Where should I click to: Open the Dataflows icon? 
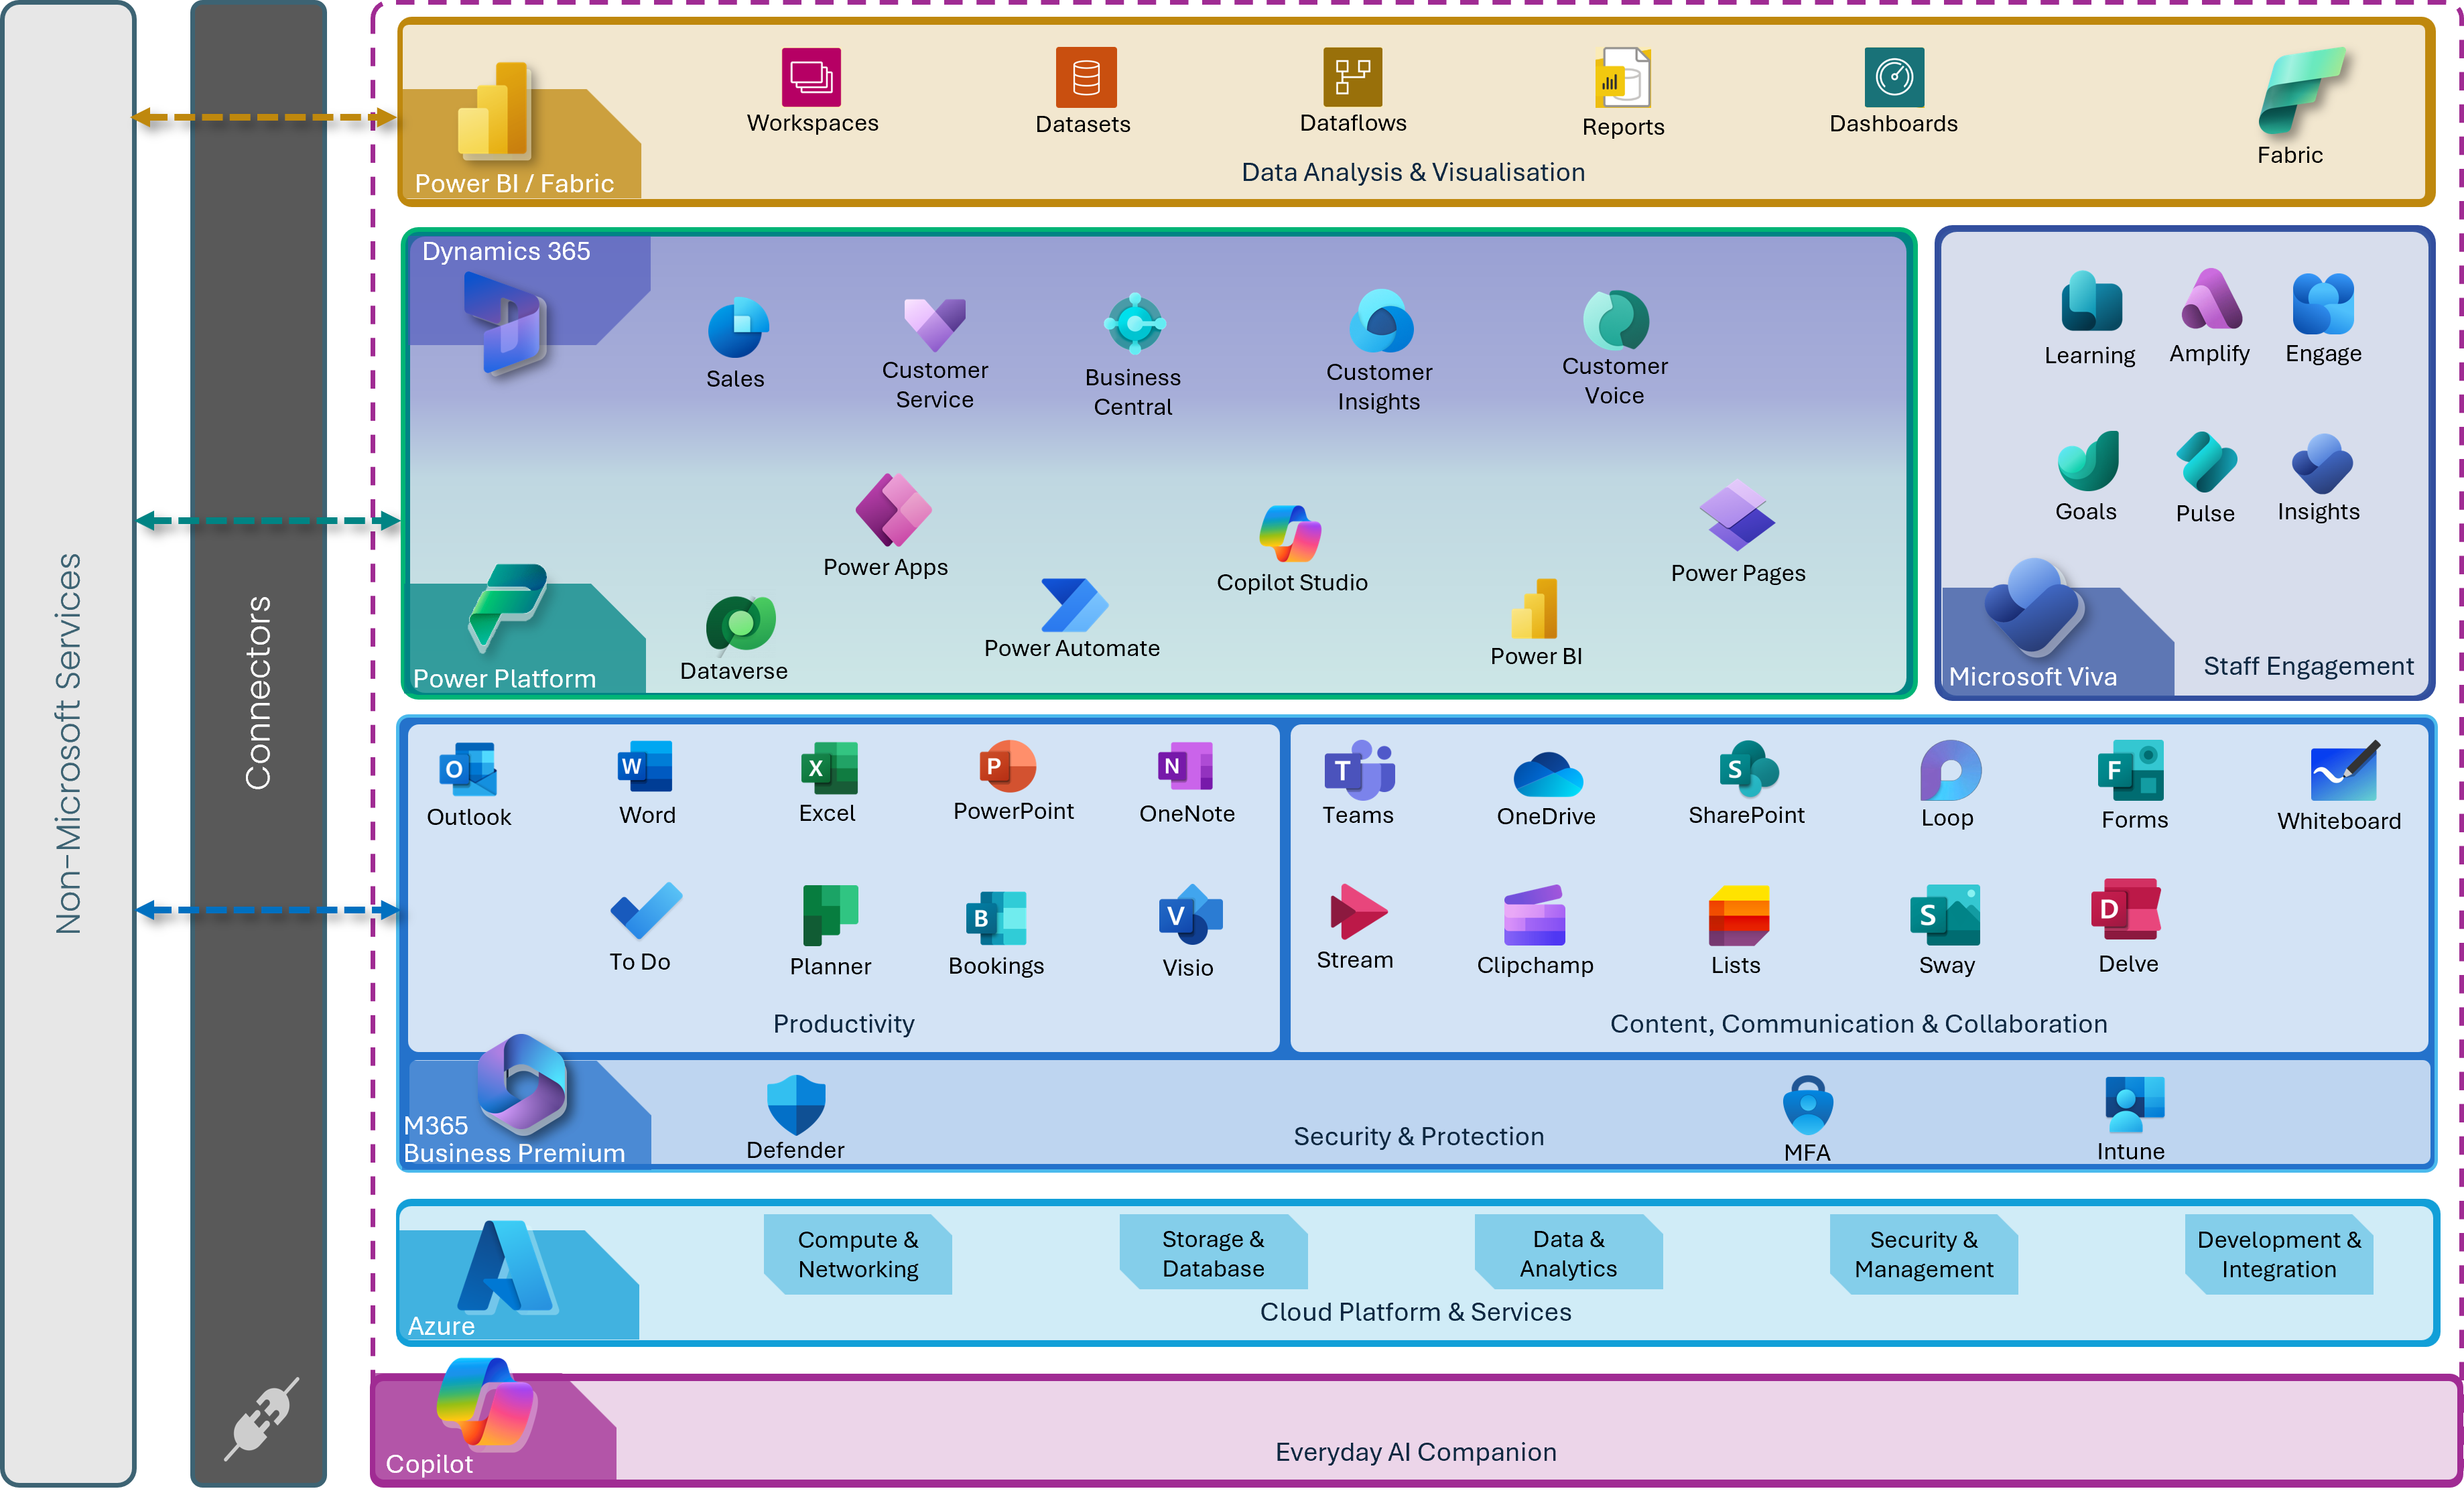tap(1352, 77)
